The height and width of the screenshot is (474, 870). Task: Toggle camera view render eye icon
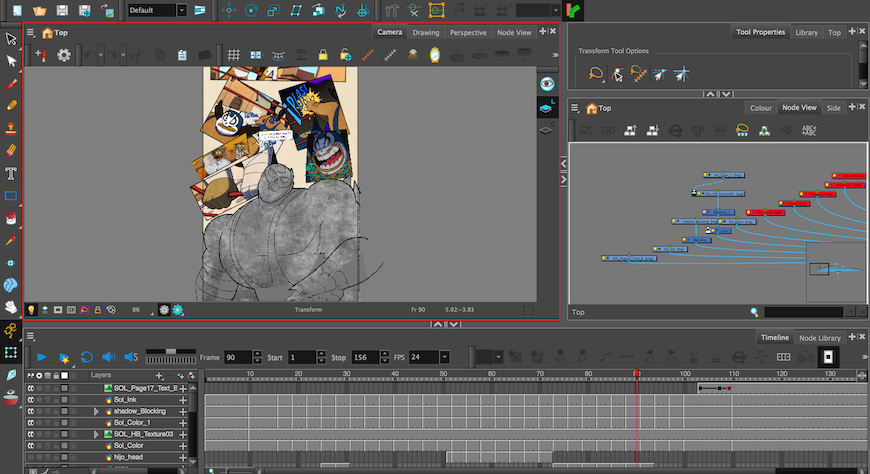point(547,84)
